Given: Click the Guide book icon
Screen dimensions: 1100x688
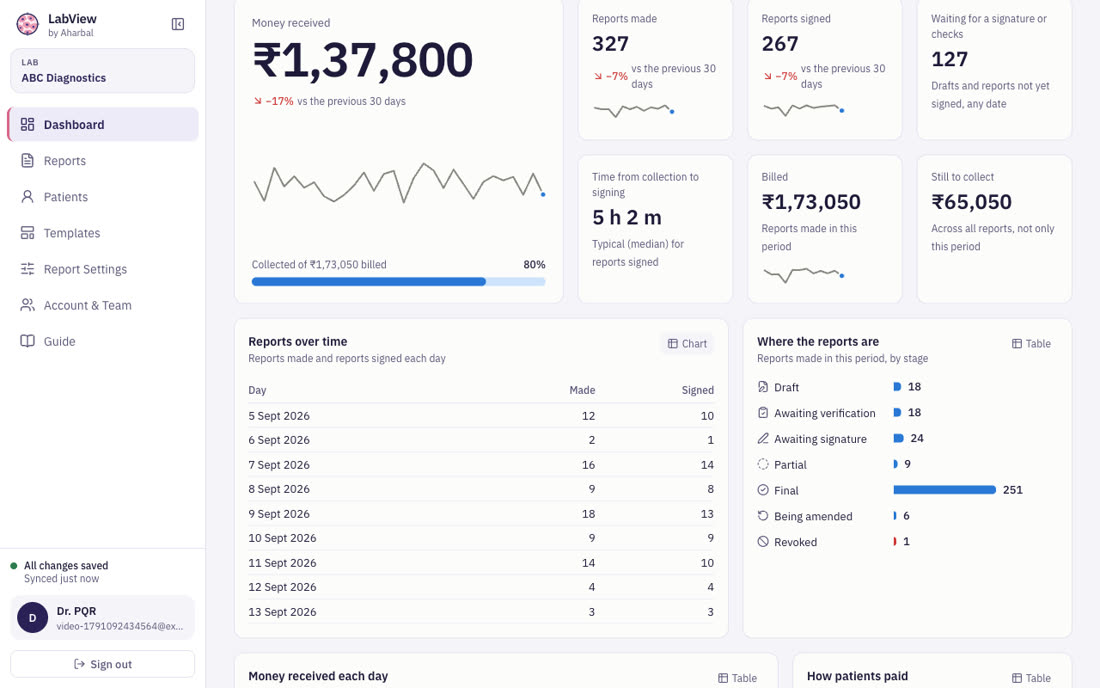Looking at the screenshot, I should 27,342.
